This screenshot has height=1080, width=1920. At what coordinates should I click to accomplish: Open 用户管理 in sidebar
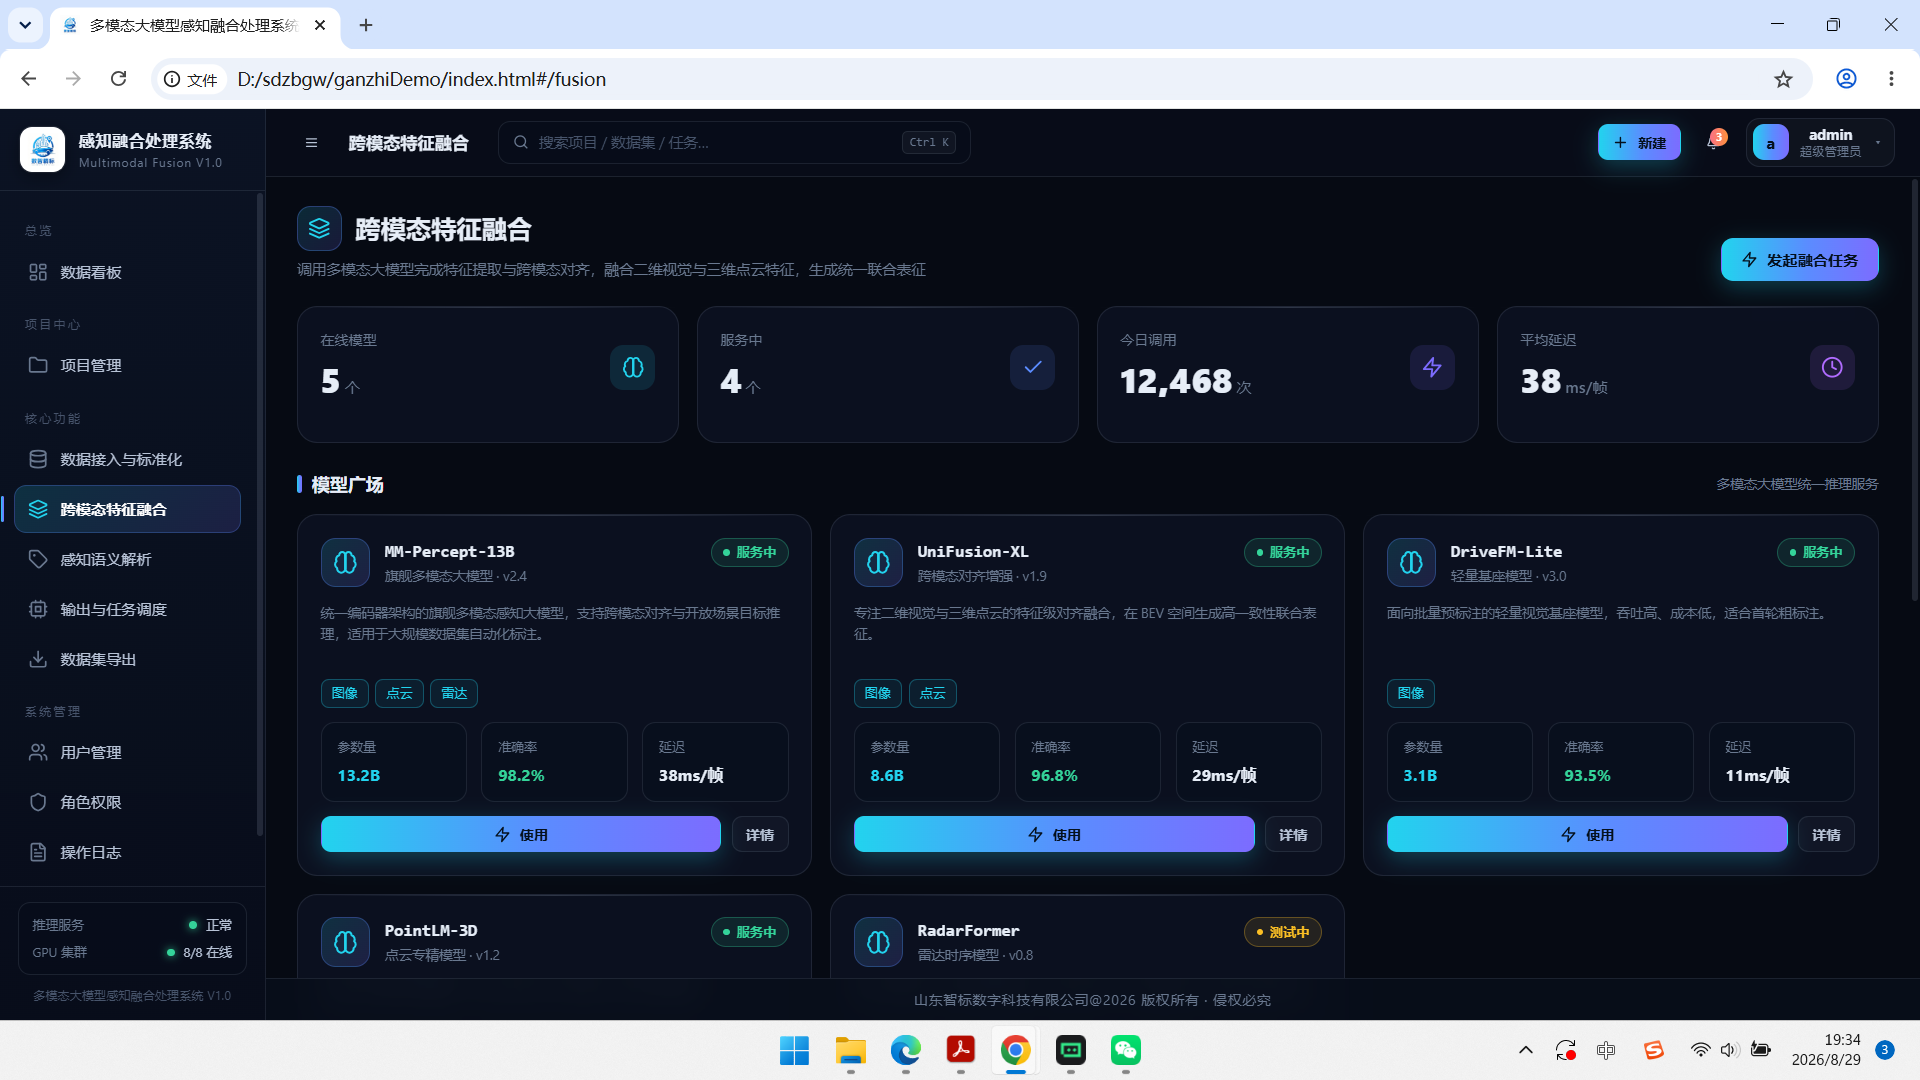click(x=127, y=752)
